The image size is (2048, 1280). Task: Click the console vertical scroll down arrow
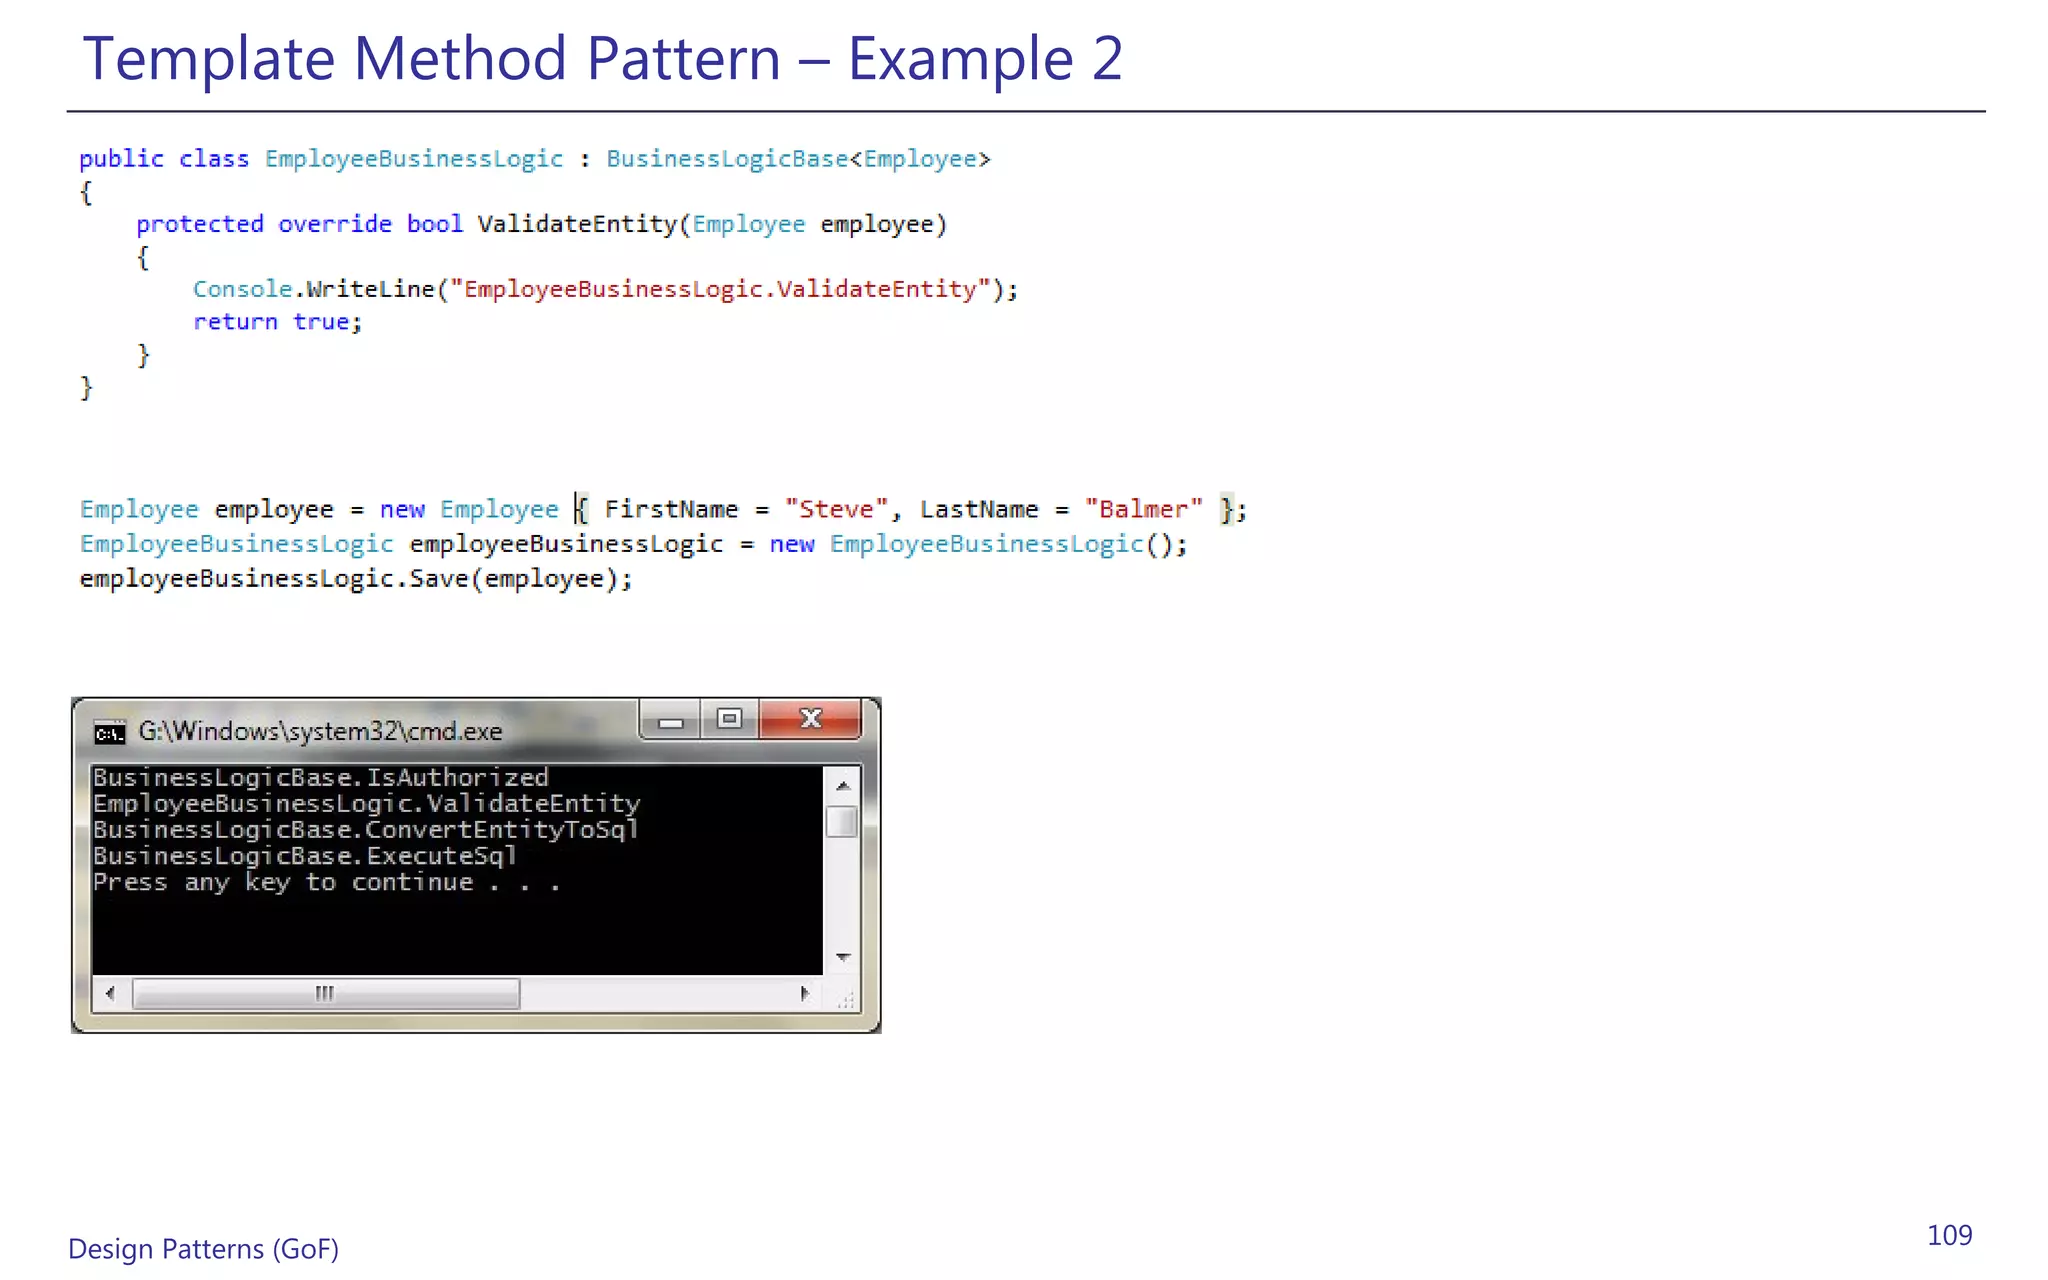coord(843,958)
